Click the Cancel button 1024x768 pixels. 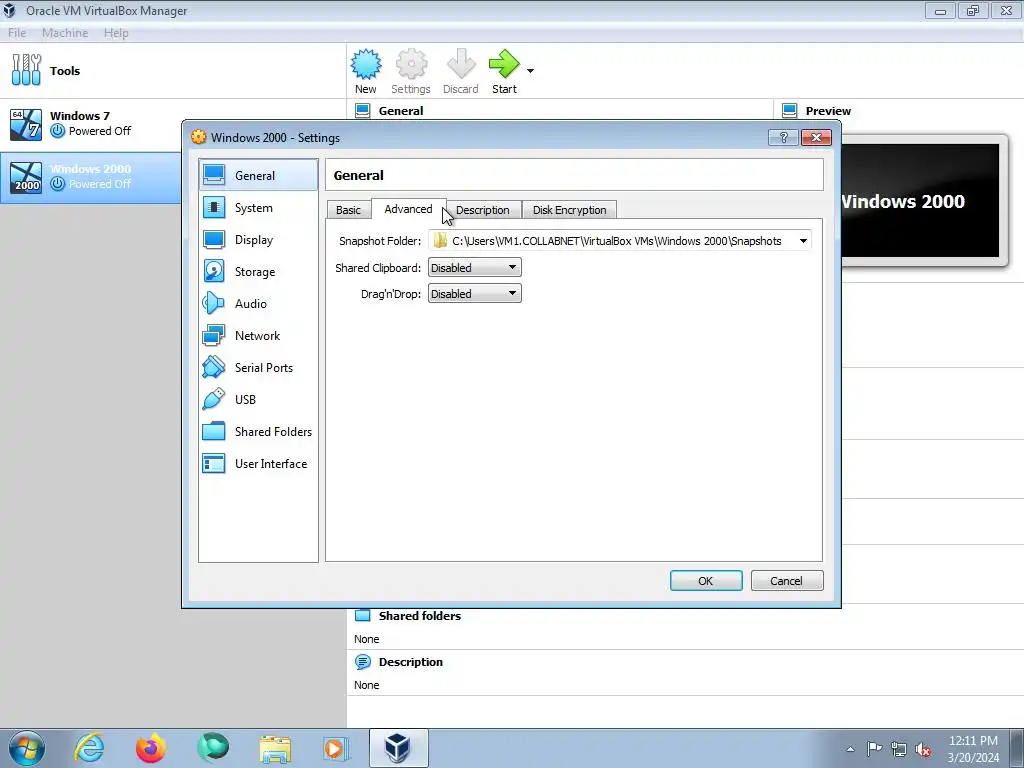pyautogui.click(x=786, y=581)
